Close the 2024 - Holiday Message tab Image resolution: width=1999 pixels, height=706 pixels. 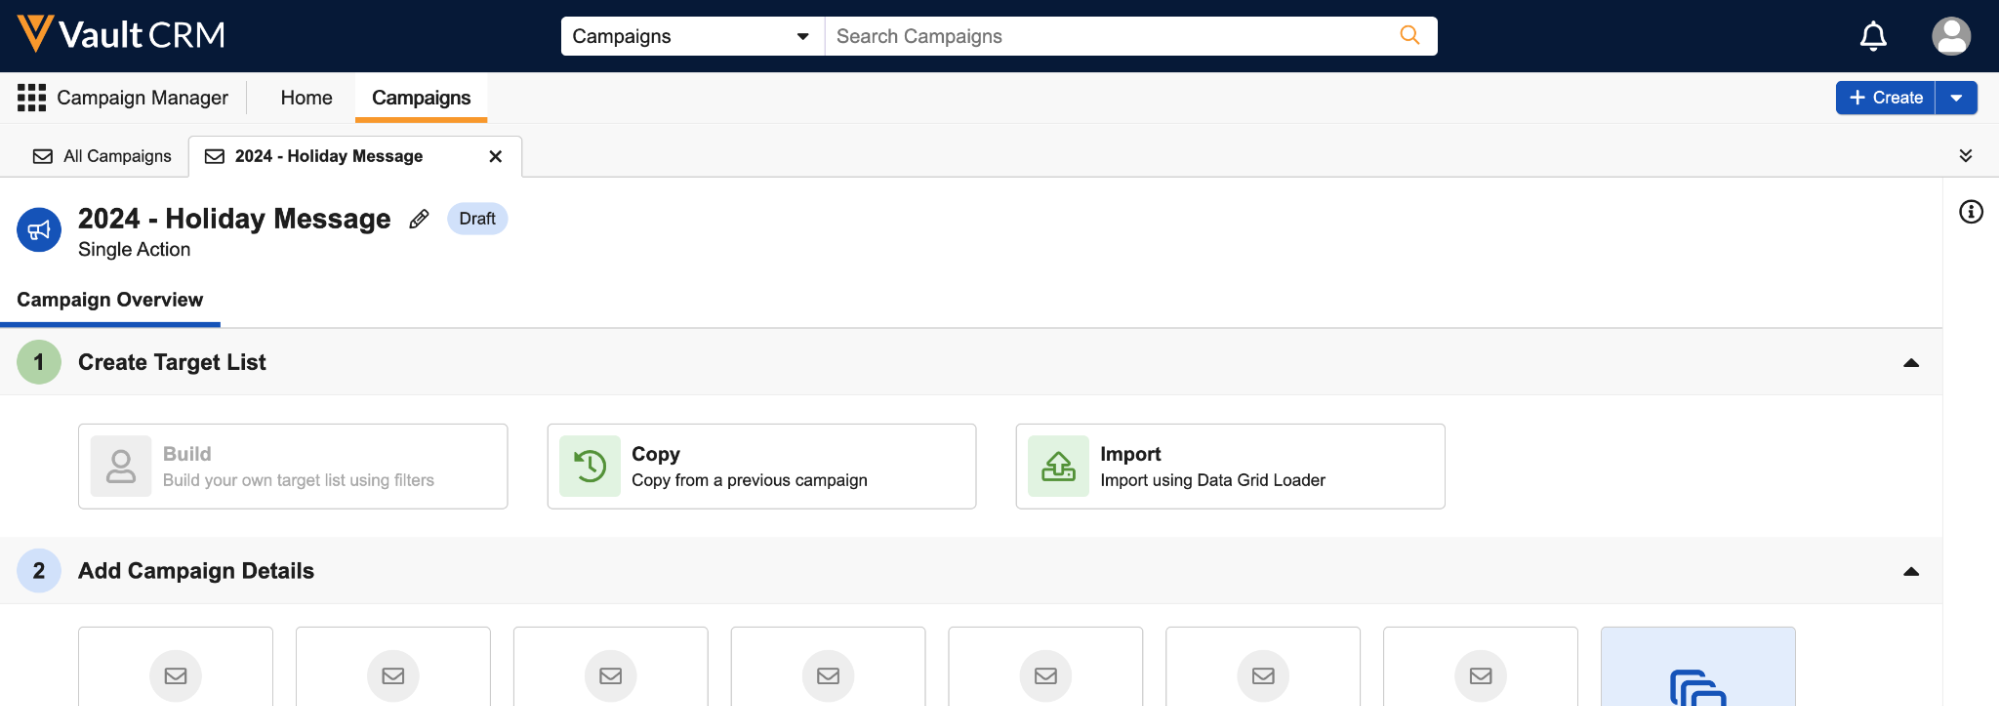point(495,157)
